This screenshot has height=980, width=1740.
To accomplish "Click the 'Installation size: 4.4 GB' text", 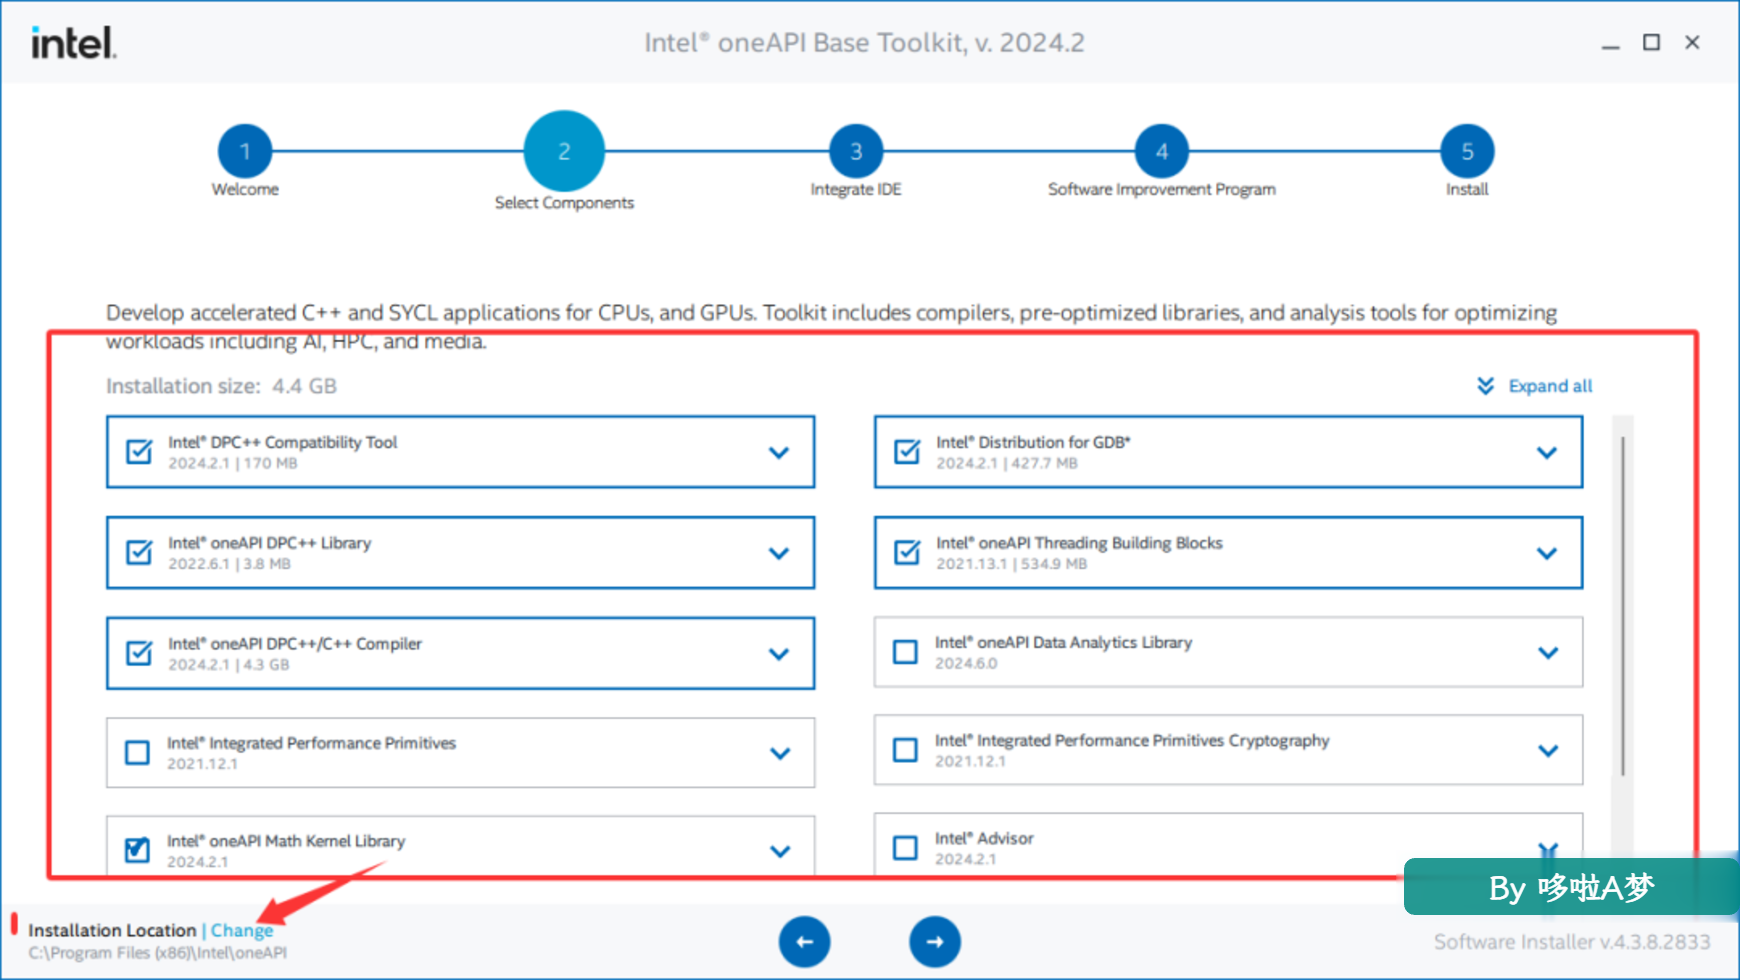I will click(x=221, y=386).
